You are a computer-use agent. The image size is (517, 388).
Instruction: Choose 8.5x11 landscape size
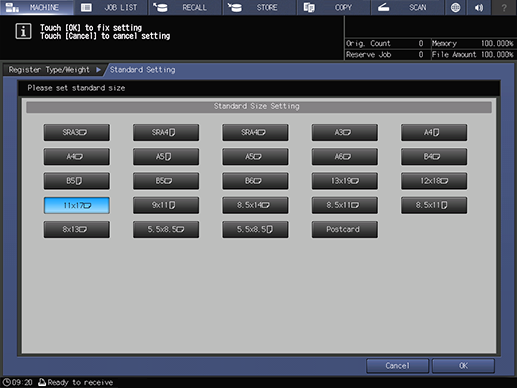point(344,205)
